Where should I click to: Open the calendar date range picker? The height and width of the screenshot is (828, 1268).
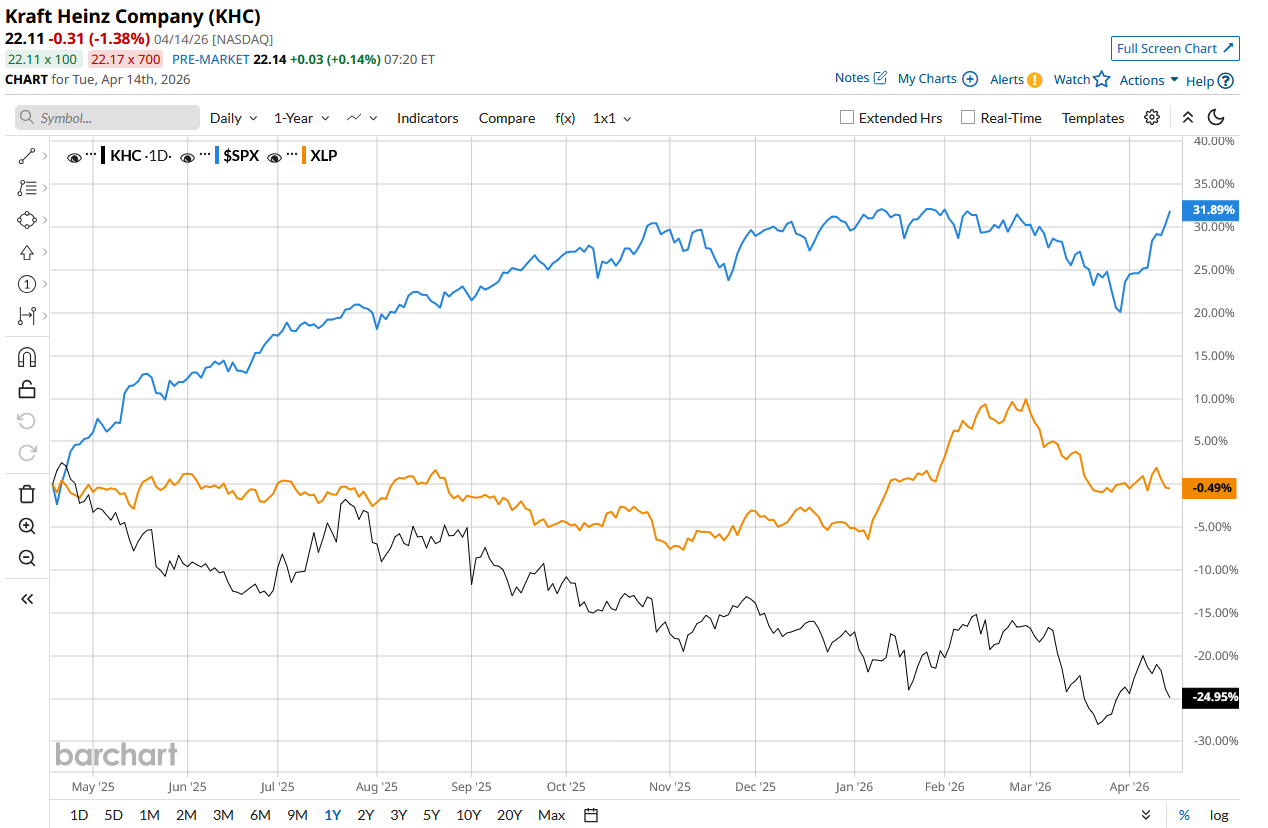pyautogui.click(x=591, y=815)
